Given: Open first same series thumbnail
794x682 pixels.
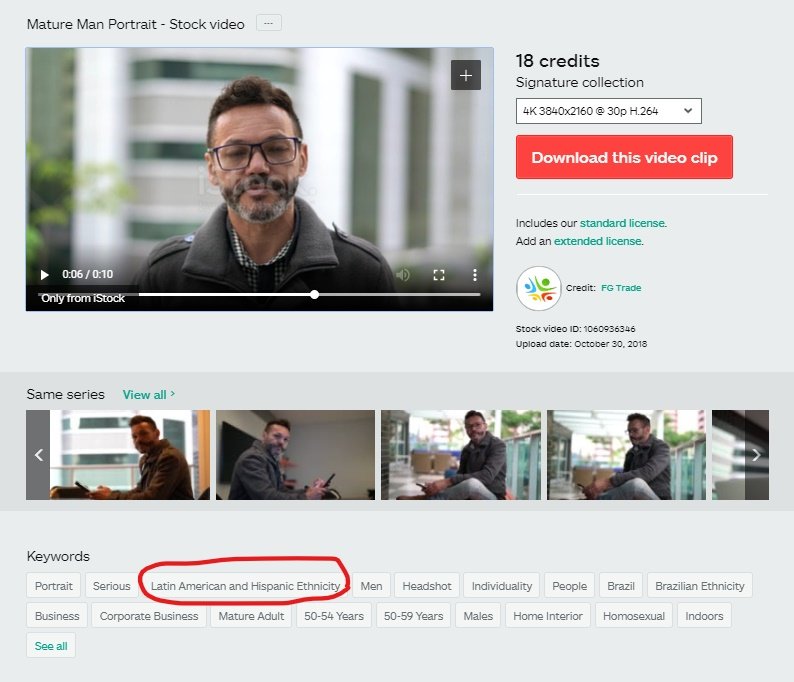Looking at the screenshot, I should [x=130, y=455].
